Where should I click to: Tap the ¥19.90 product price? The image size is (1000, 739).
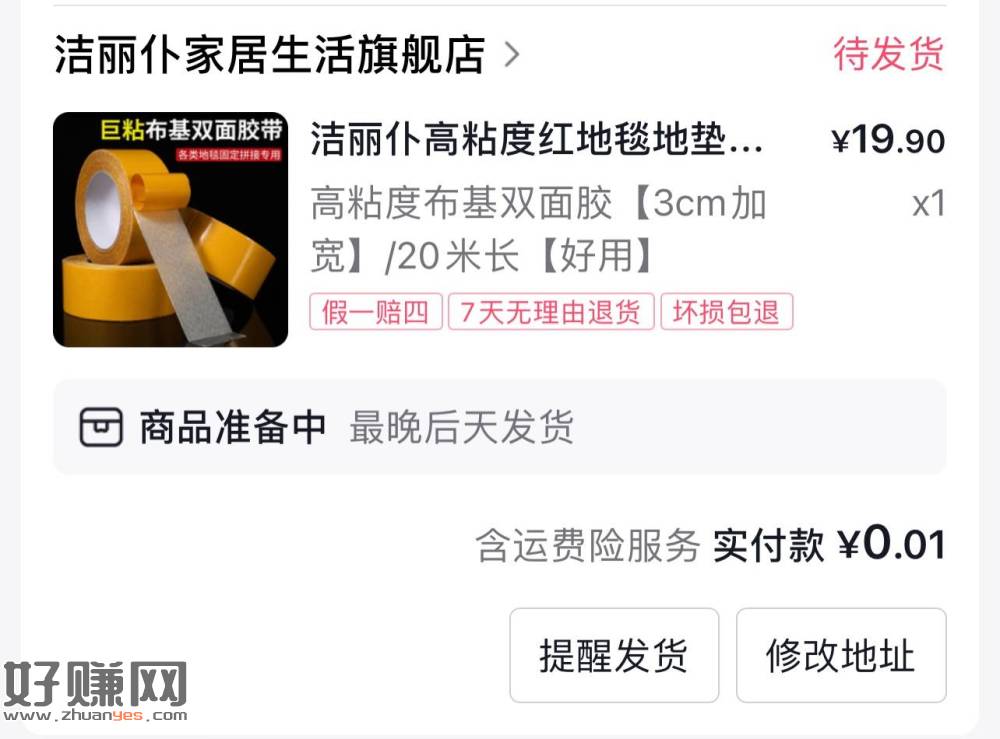888,140
